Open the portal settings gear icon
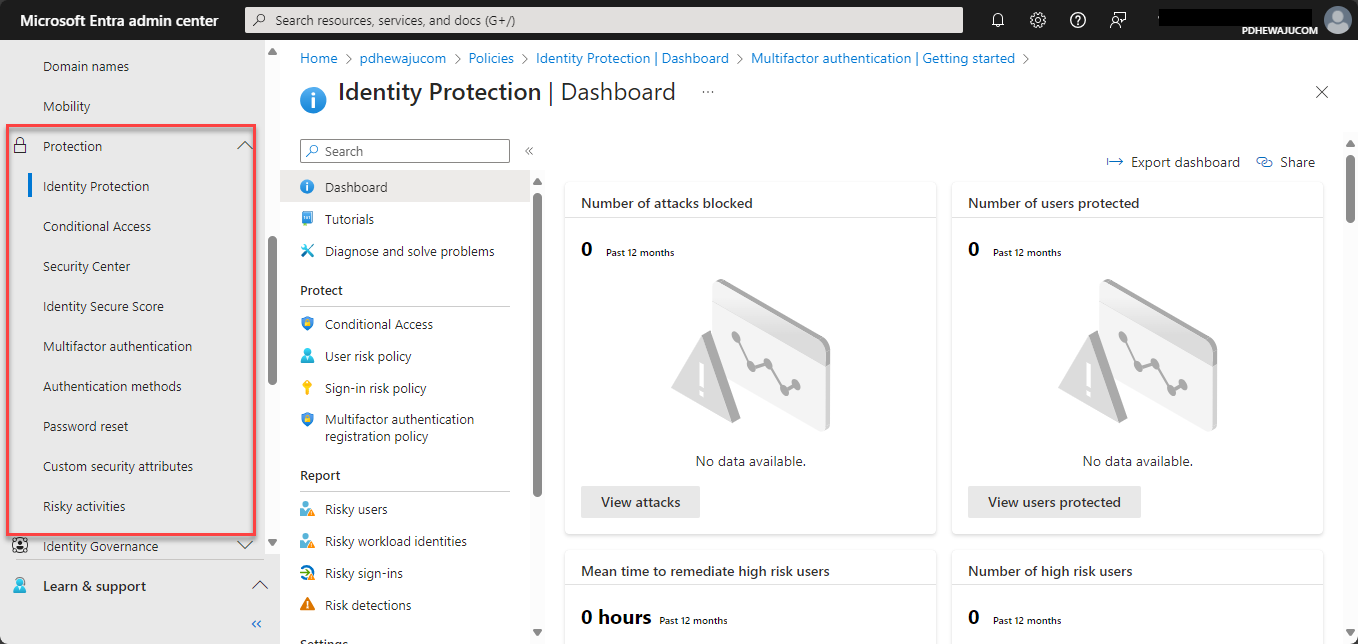This screenshot has height=644, width=1358. pos(1038,20)
